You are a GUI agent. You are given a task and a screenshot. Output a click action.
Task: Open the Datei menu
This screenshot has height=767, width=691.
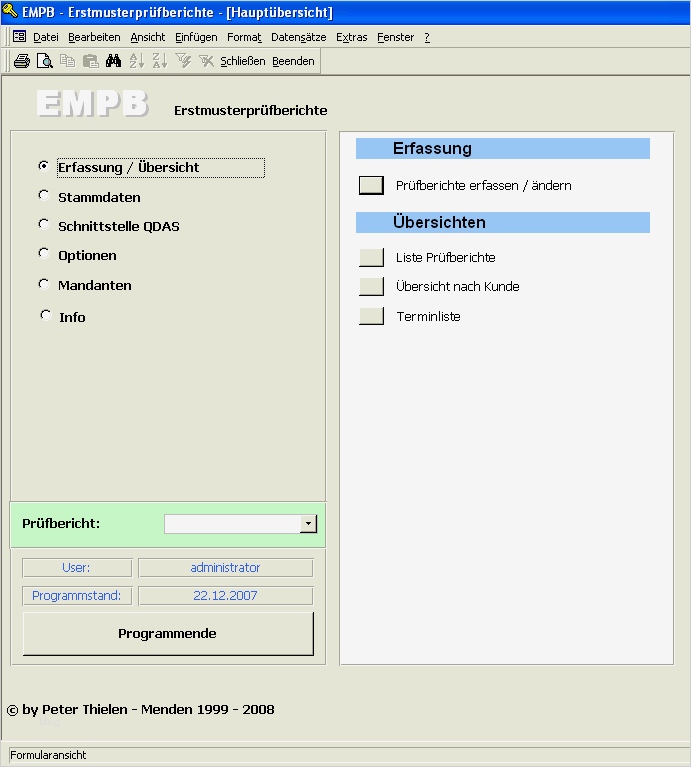click(x=45, y=37)
